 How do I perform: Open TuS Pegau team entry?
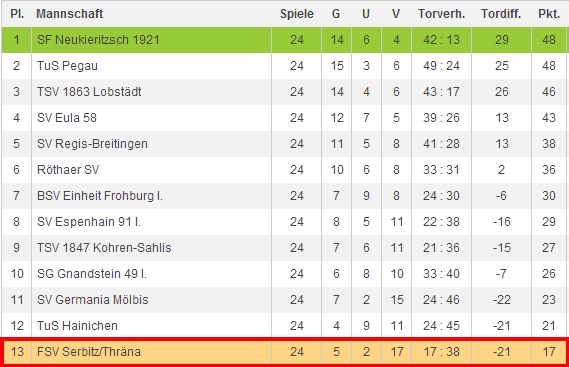pyautogui.click(x=67, y=66)
